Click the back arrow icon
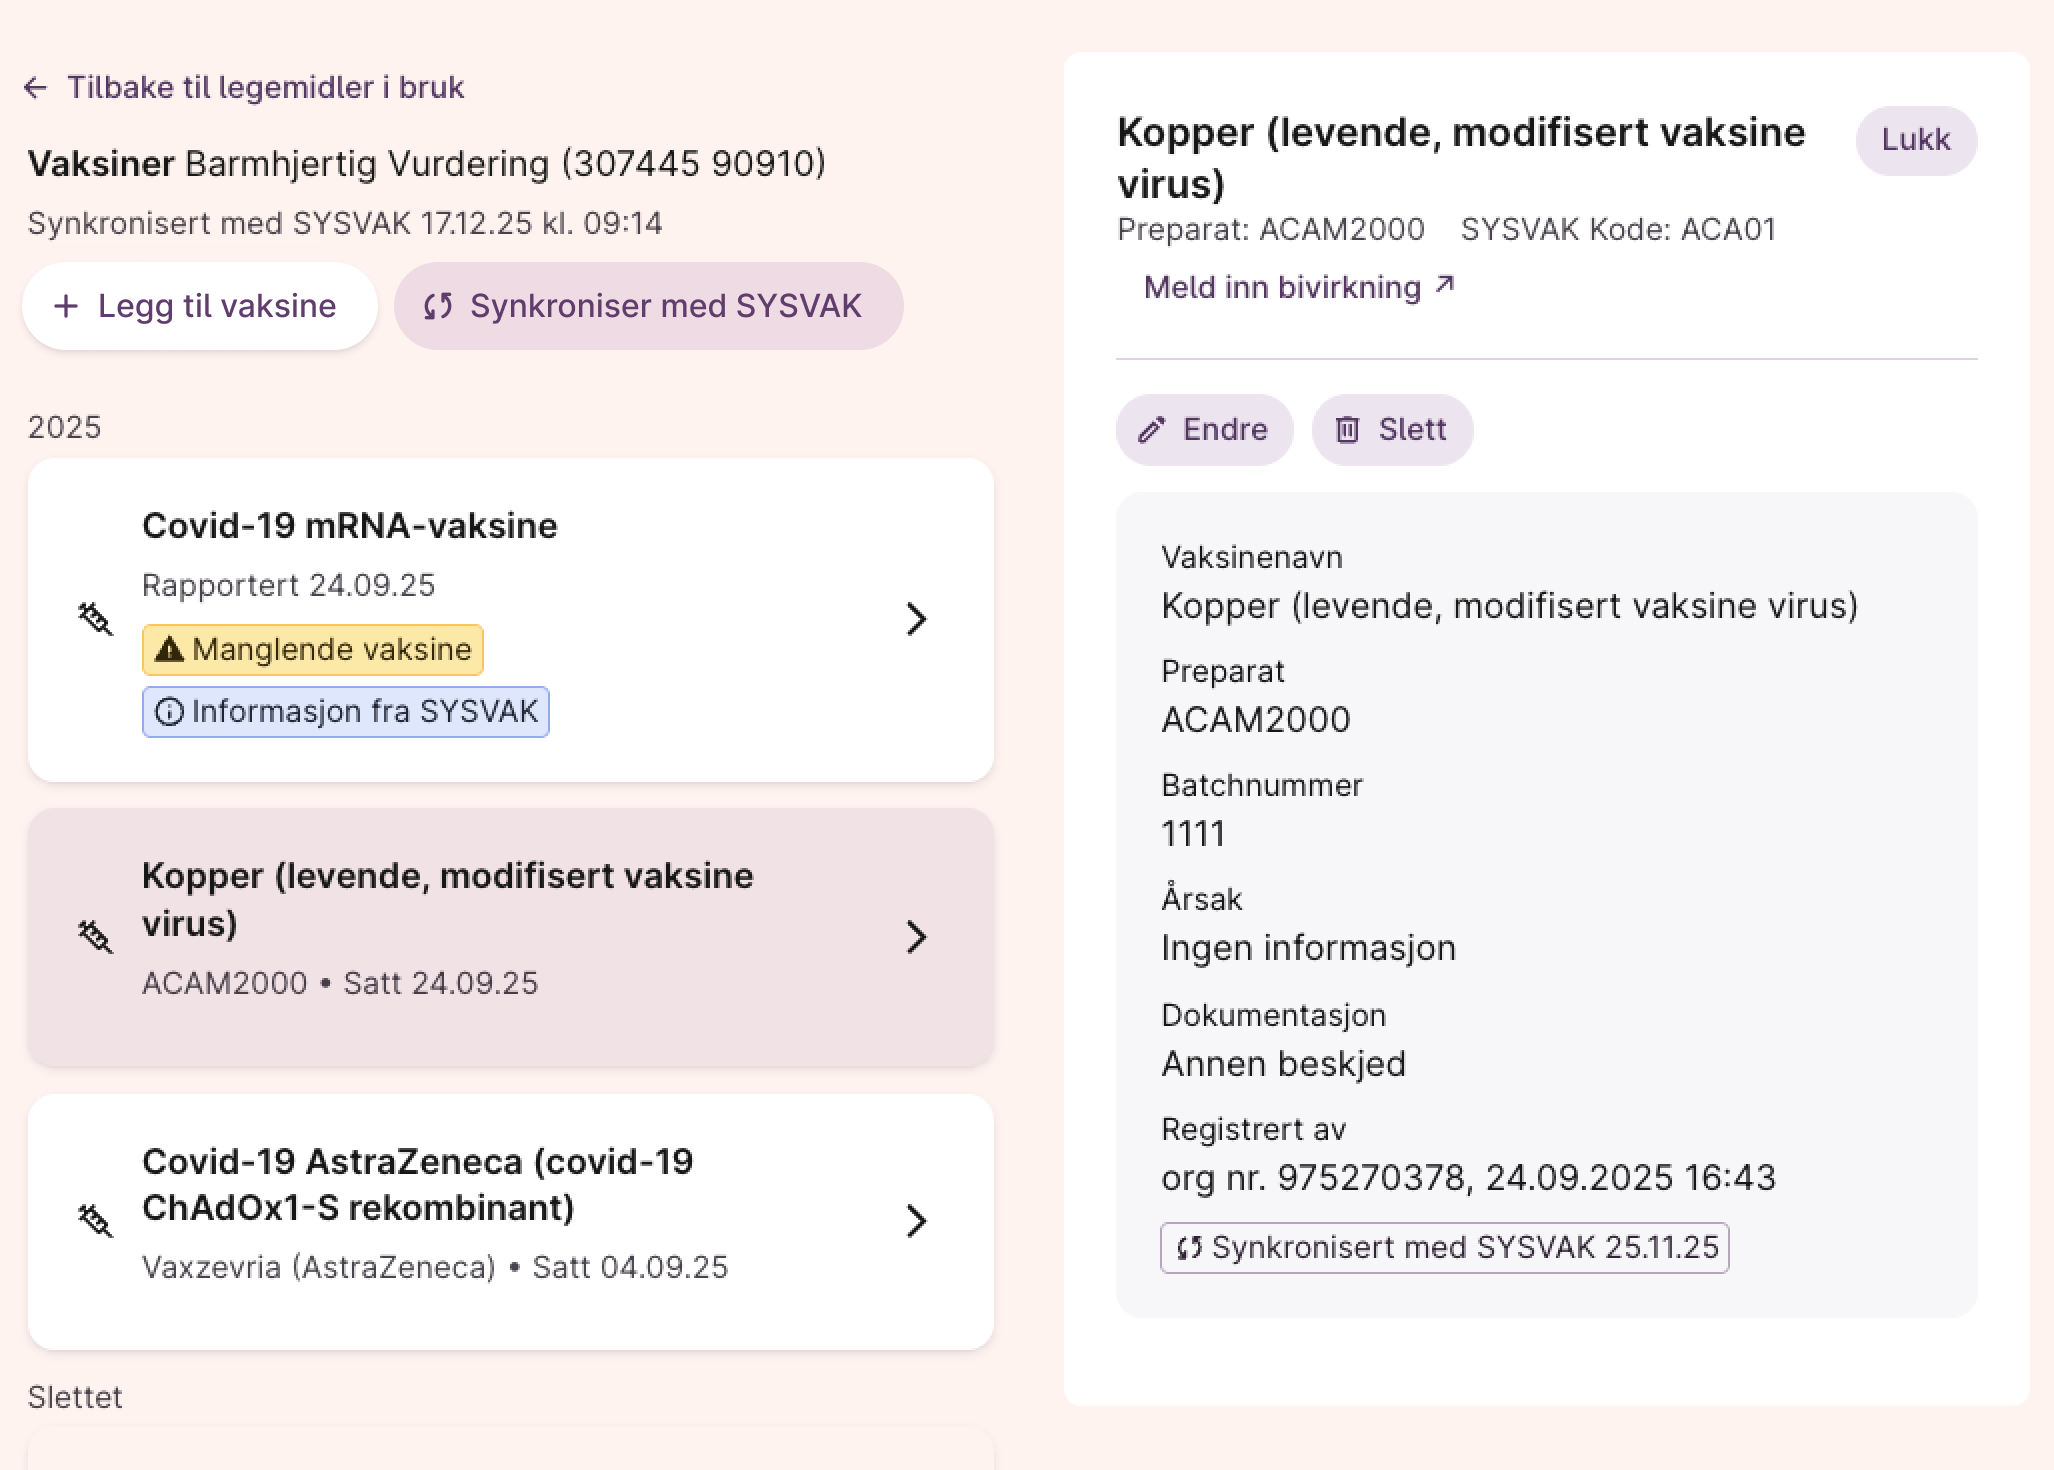The width and height of the screenshot is (2054, 1470). tap(35, 88)
